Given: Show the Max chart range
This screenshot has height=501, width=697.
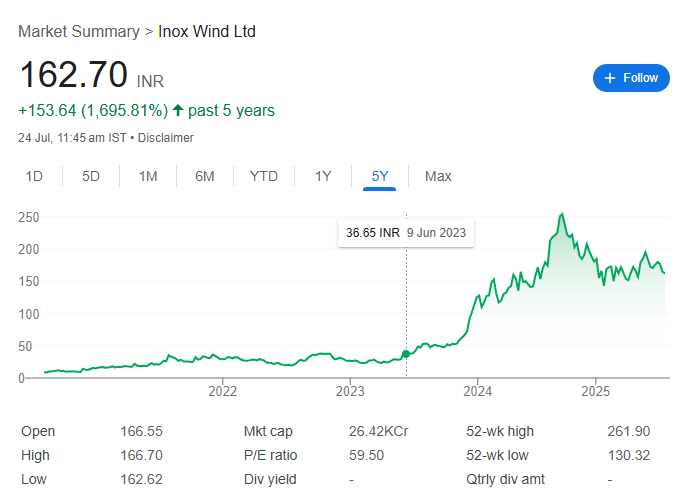Looking at the screenshot, I should click(x=438, y=176).
